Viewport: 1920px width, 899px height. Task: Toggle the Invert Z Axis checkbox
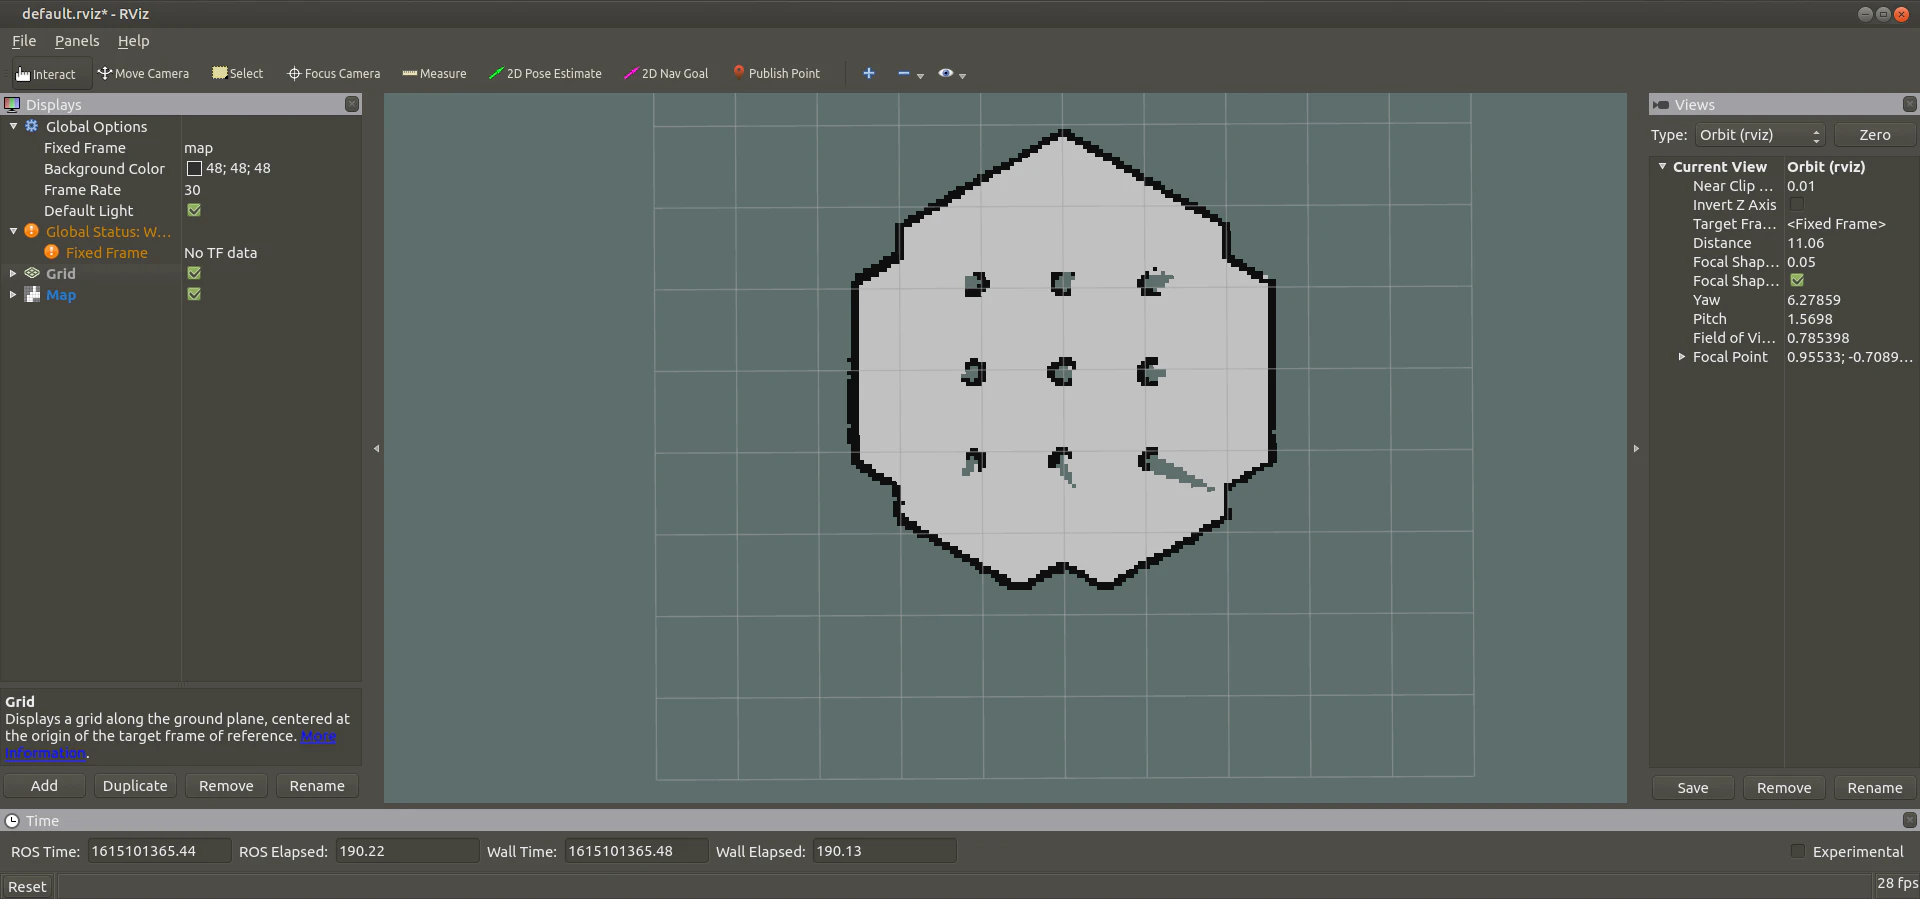point(1797,204)
